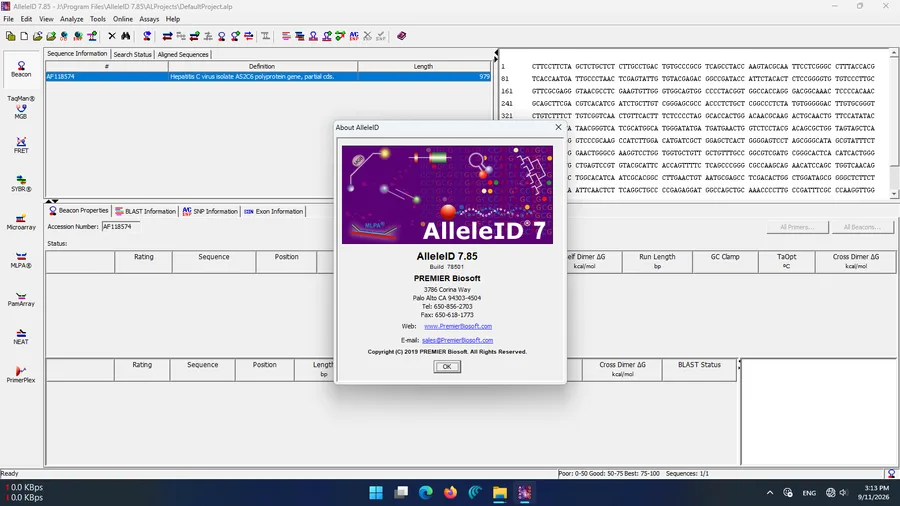Screen dimensions: 900x506
Task: Select the AF118574 sequence row
Action: [x=268, y=76]
